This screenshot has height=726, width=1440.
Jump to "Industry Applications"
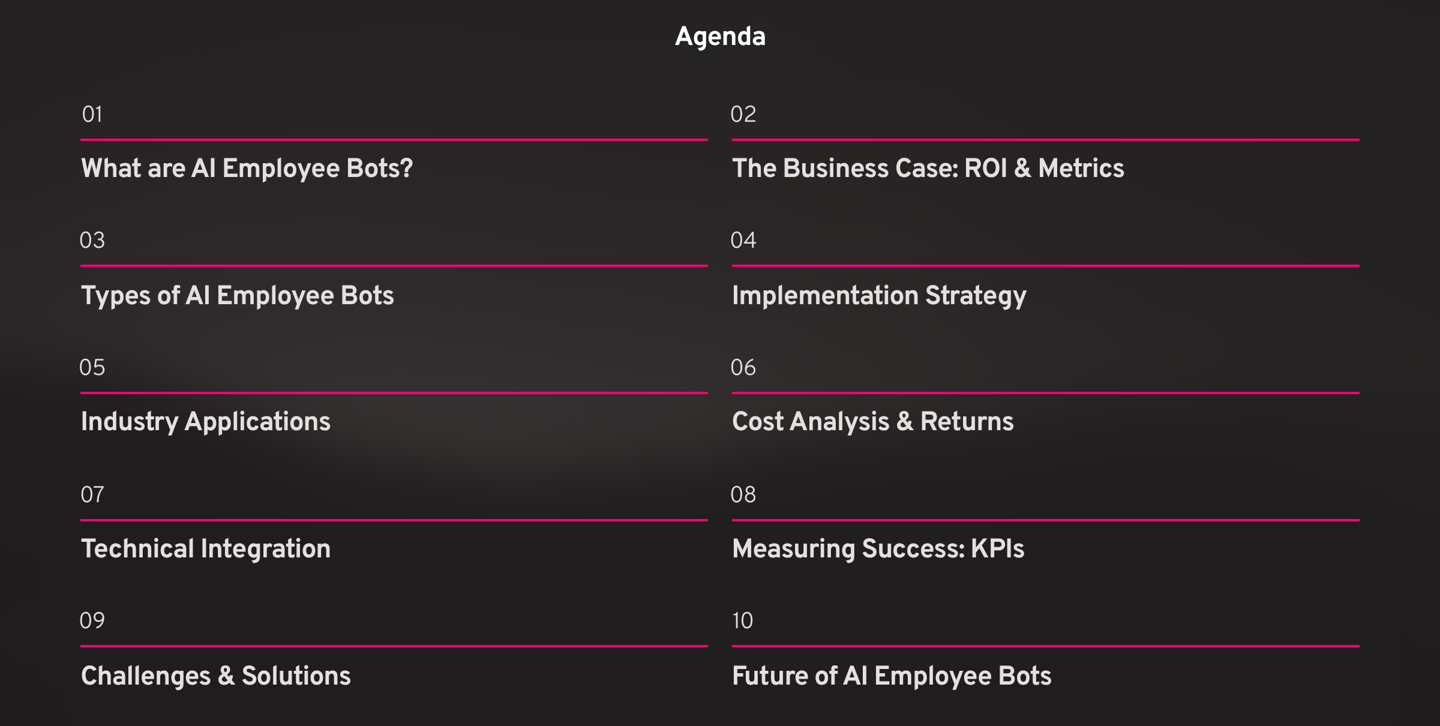click(205, 422)
